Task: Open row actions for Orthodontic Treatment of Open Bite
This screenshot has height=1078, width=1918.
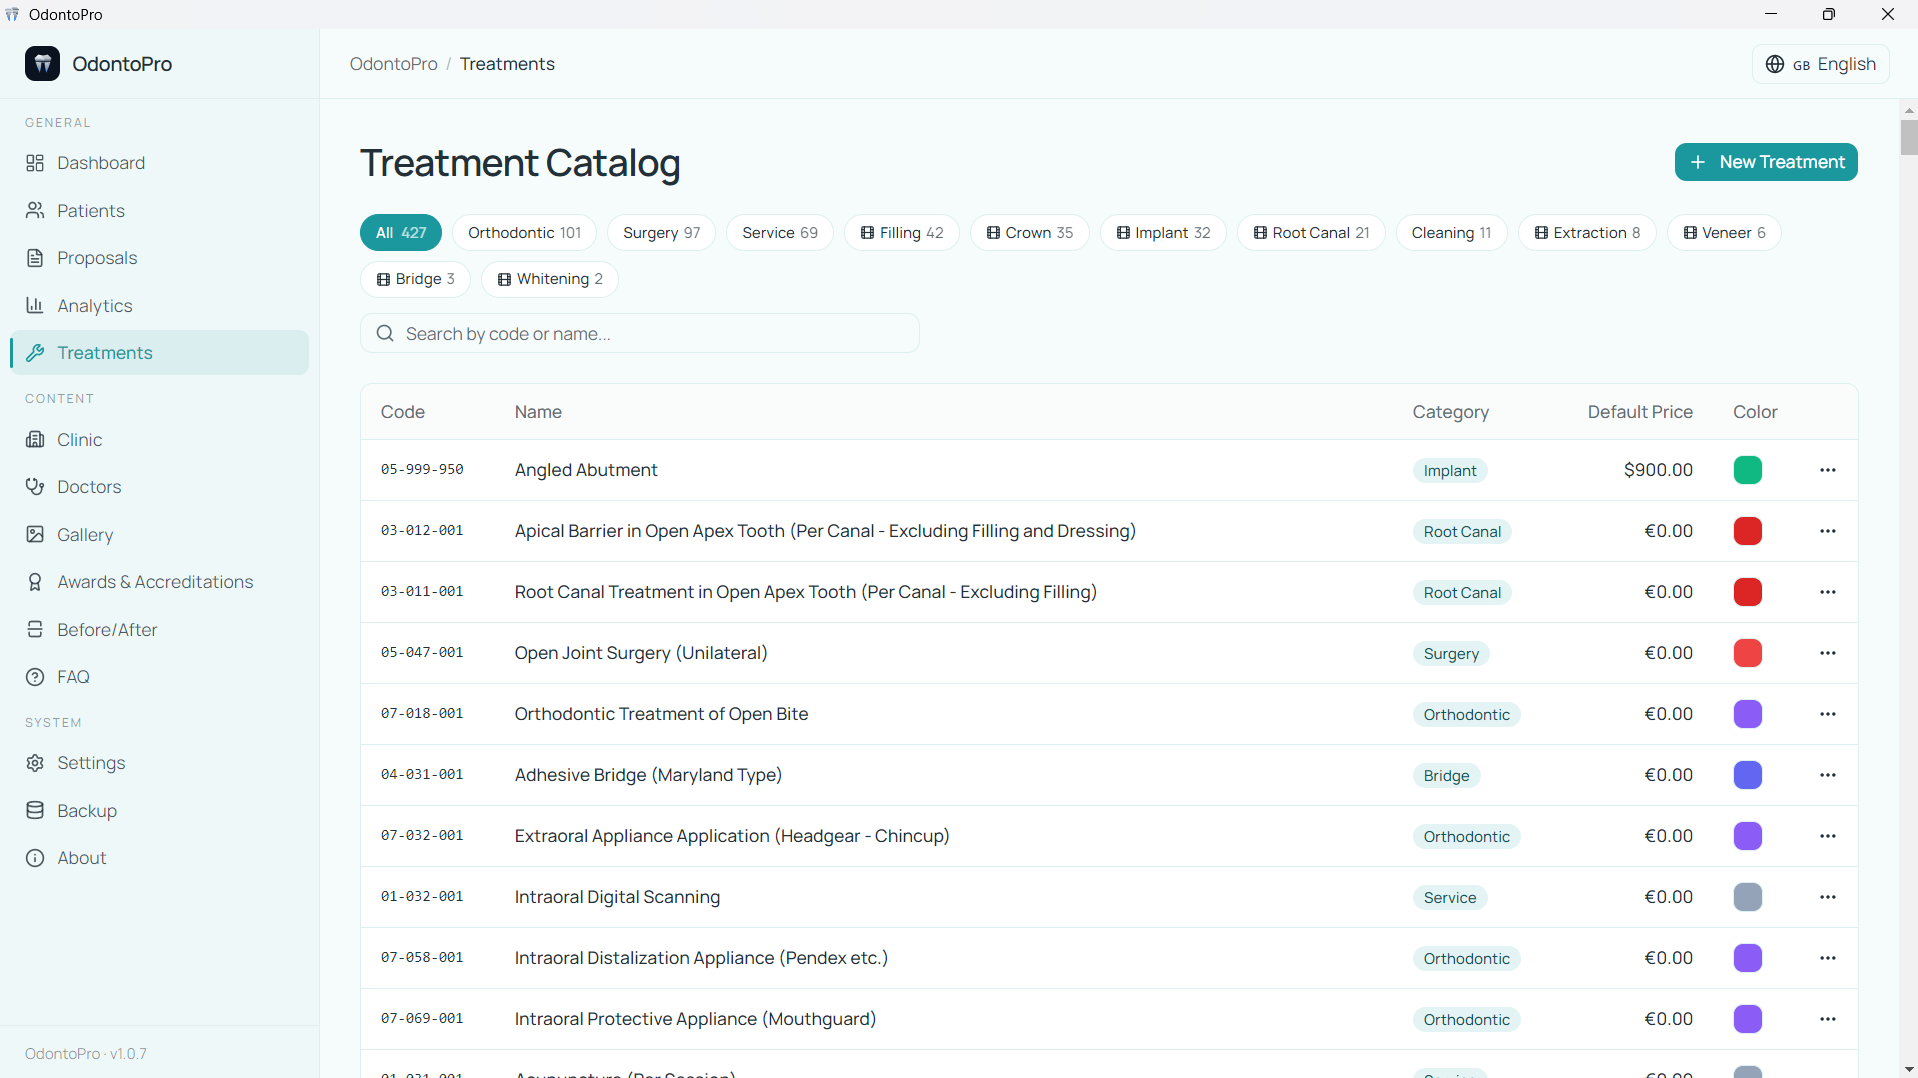Action: [1828, 714]
